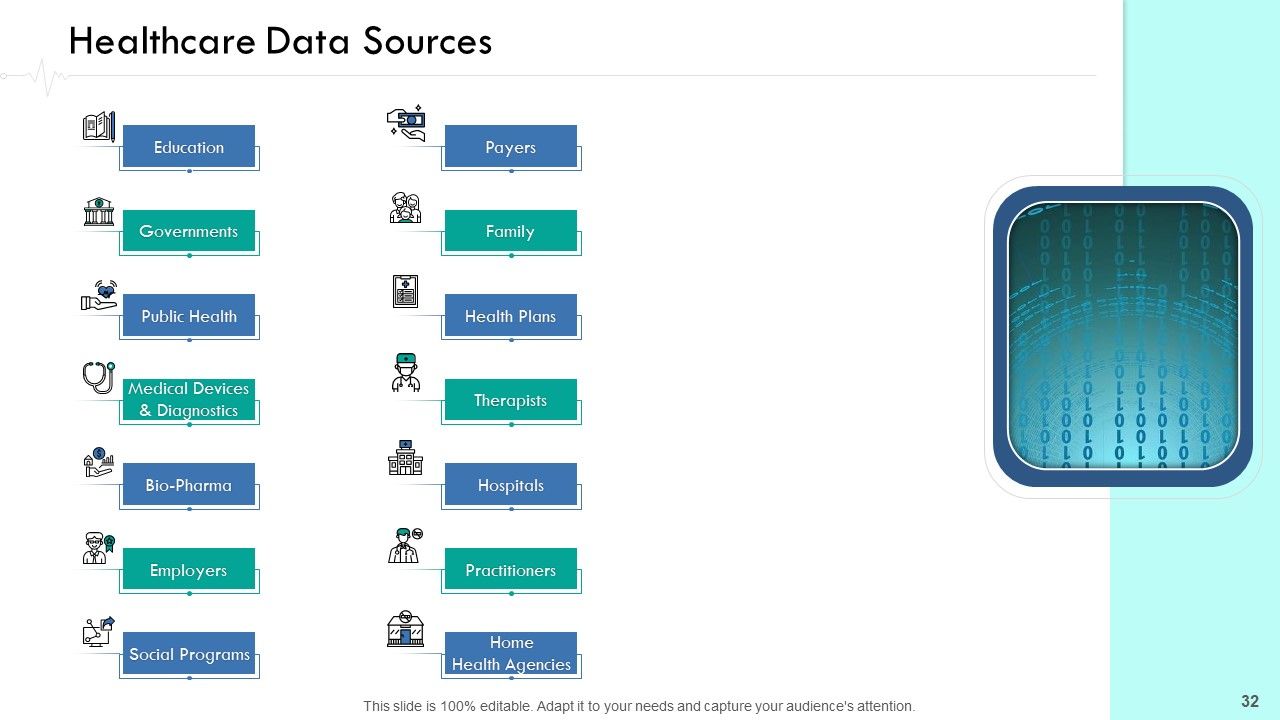Select the Therapists masked doctor icon

405,372
